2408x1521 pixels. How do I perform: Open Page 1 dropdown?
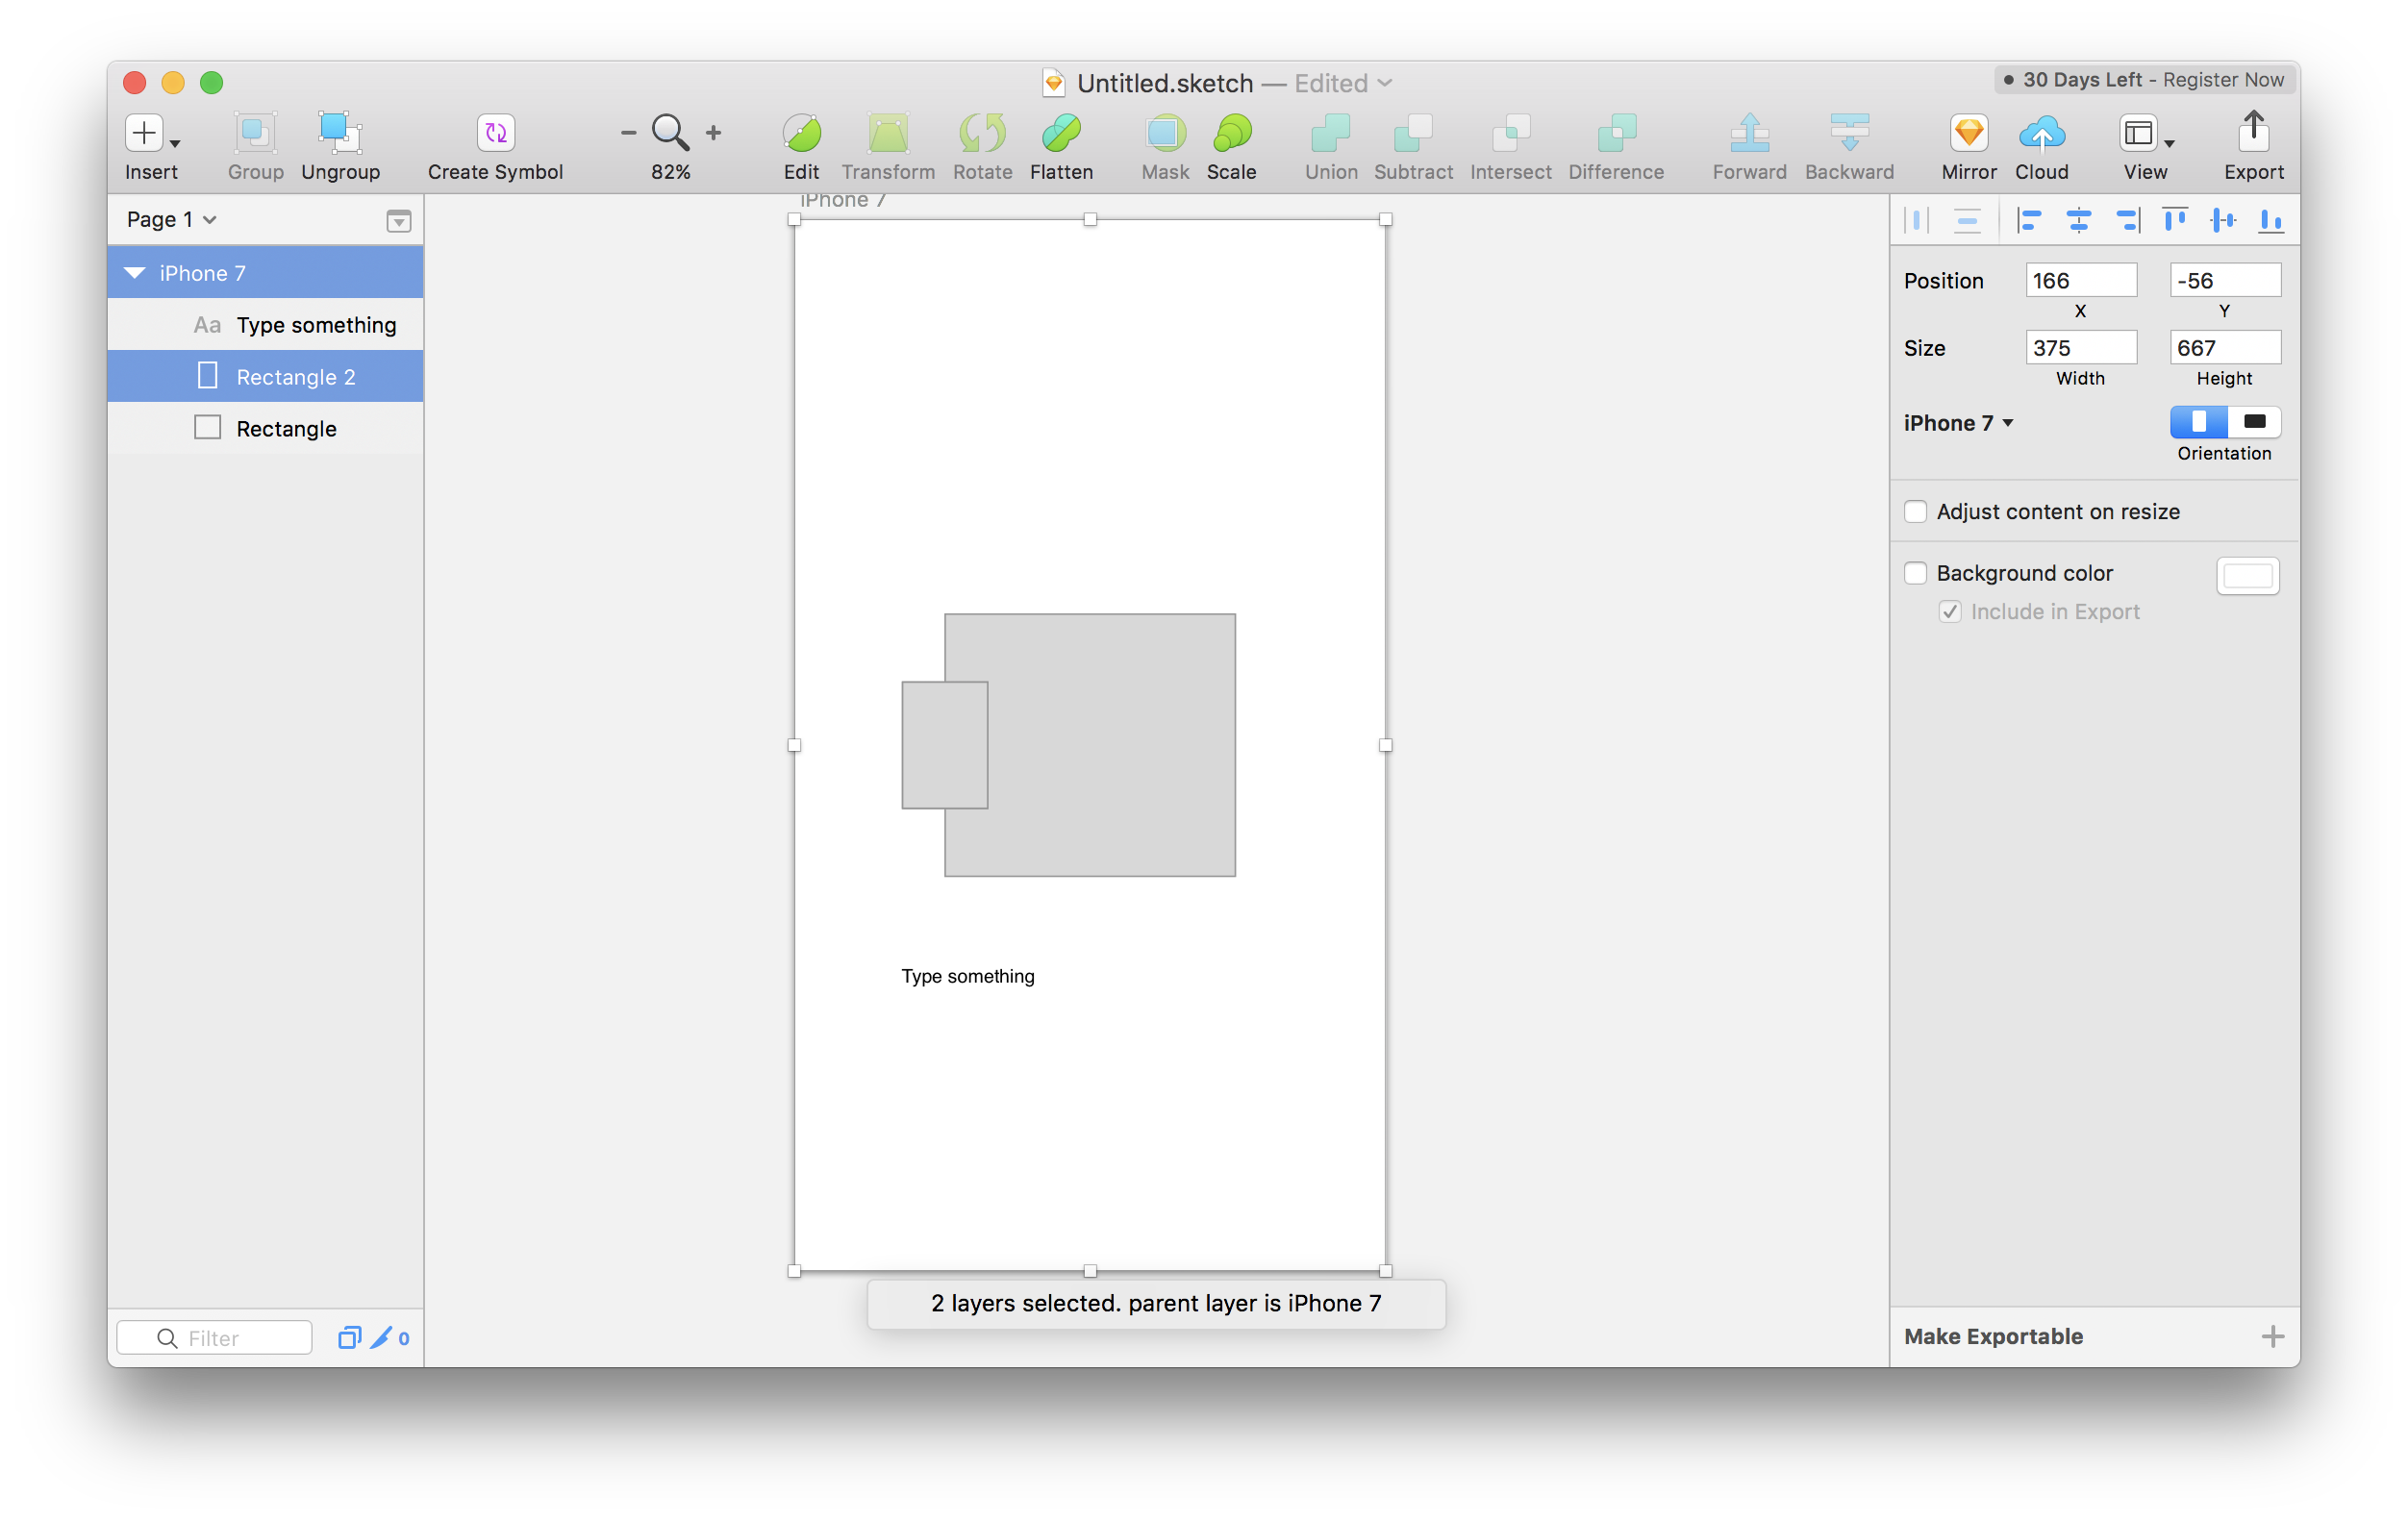[x=171, y=220]
